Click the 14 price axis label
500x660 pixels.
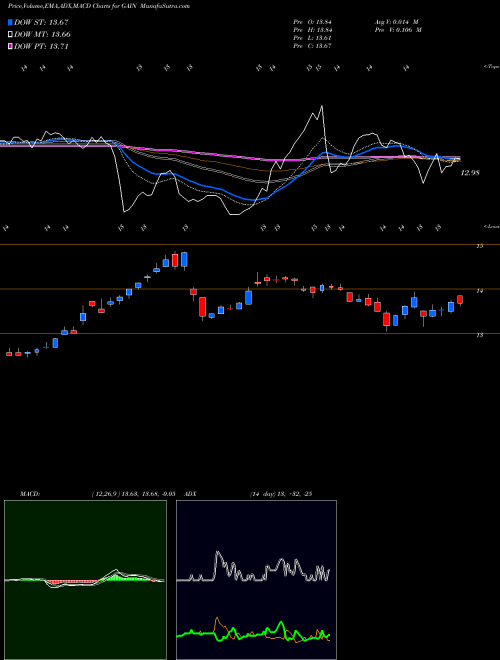479,290
